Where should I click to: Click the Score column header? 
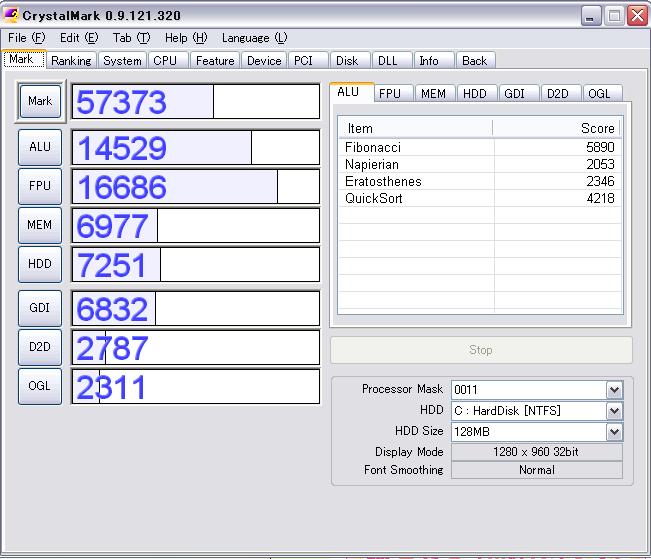click(556, 128)
